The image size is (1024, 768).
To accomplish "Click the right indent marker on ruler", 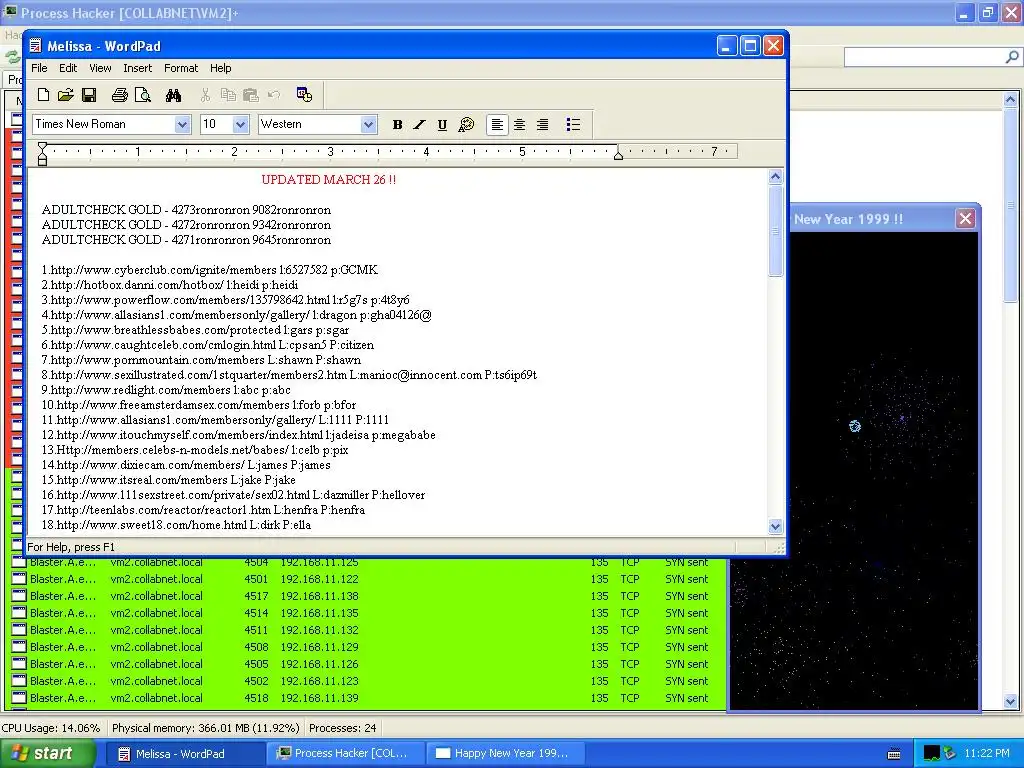I will click(x=618, y=155).
